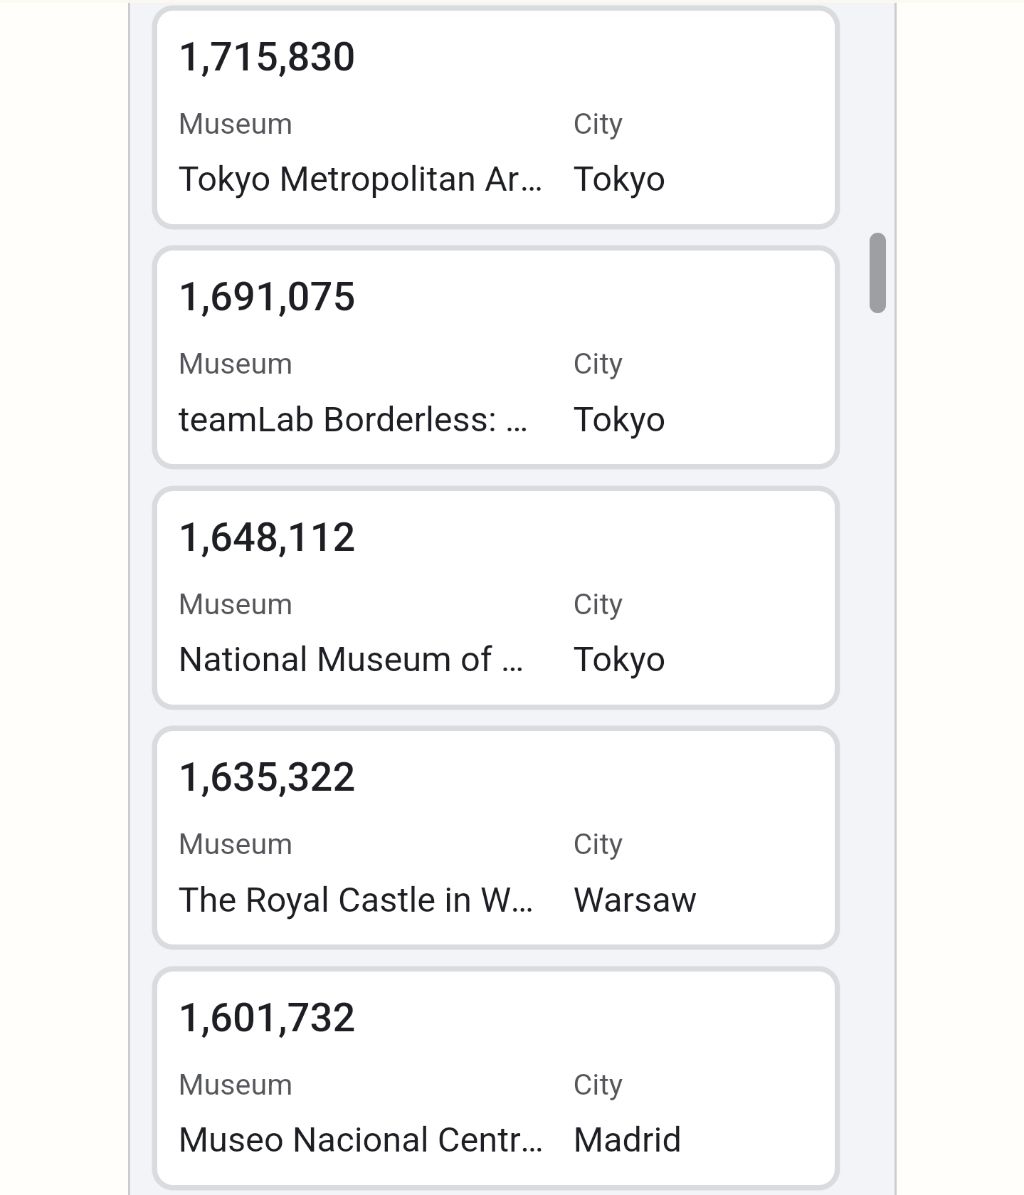
Task: Click the vertical scrollbar thumb
Action: [878, 273]
